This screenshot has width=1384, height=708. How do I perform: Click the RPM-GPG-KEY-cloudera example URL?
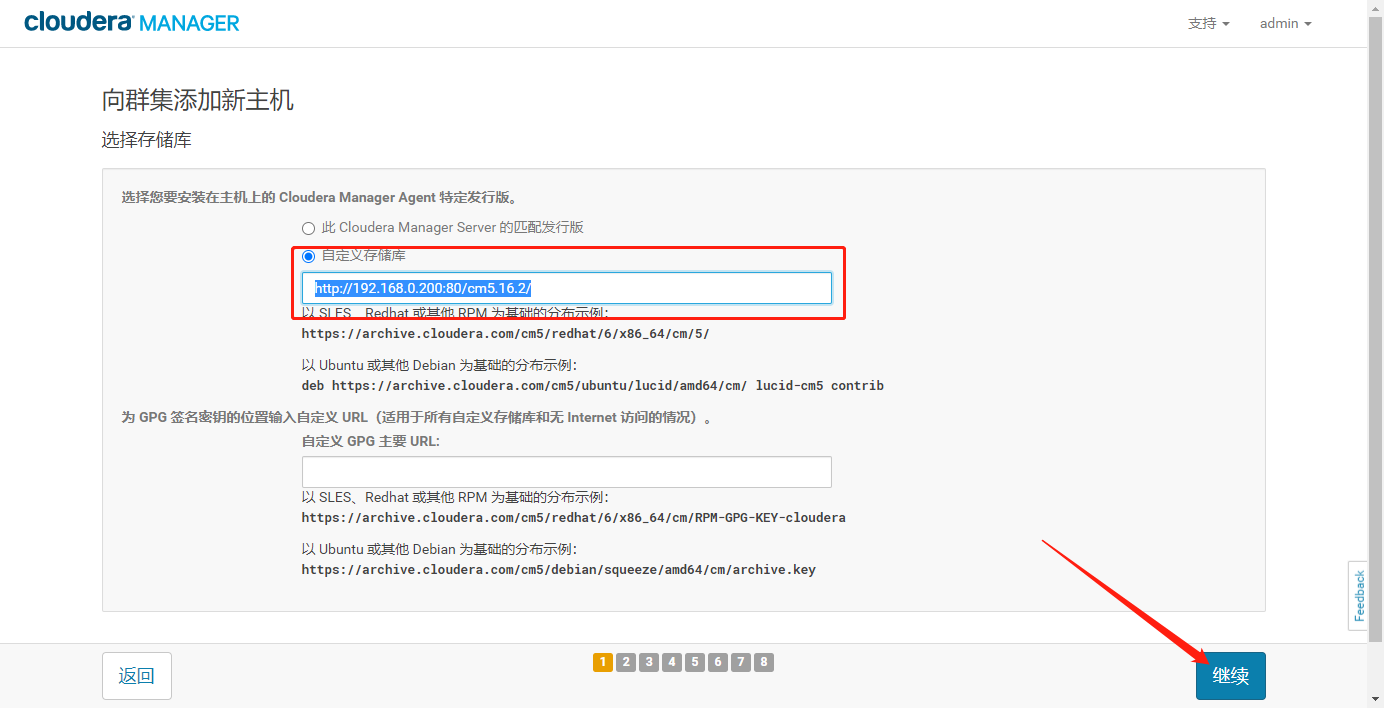coord(574,518)
